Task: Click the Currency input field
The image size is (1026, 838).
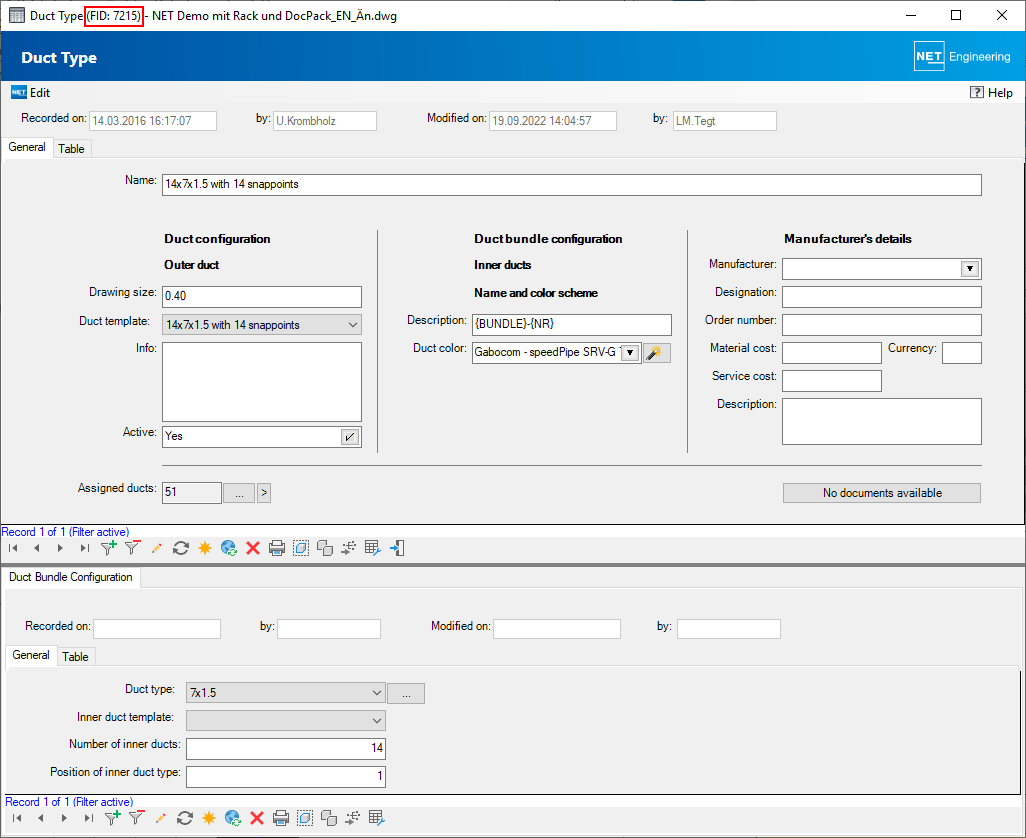Action: click(x=962, y=353)
